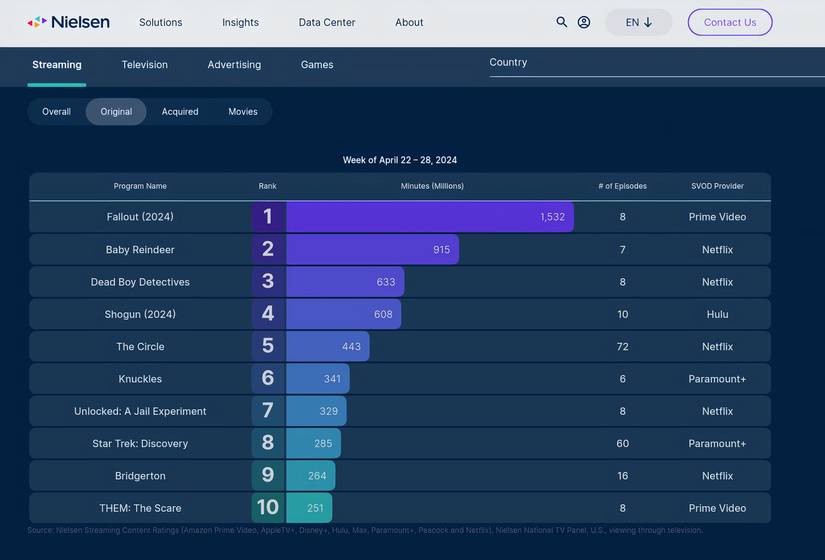
Task: Toggle the Overall filter pill
Action: point(56,112)
